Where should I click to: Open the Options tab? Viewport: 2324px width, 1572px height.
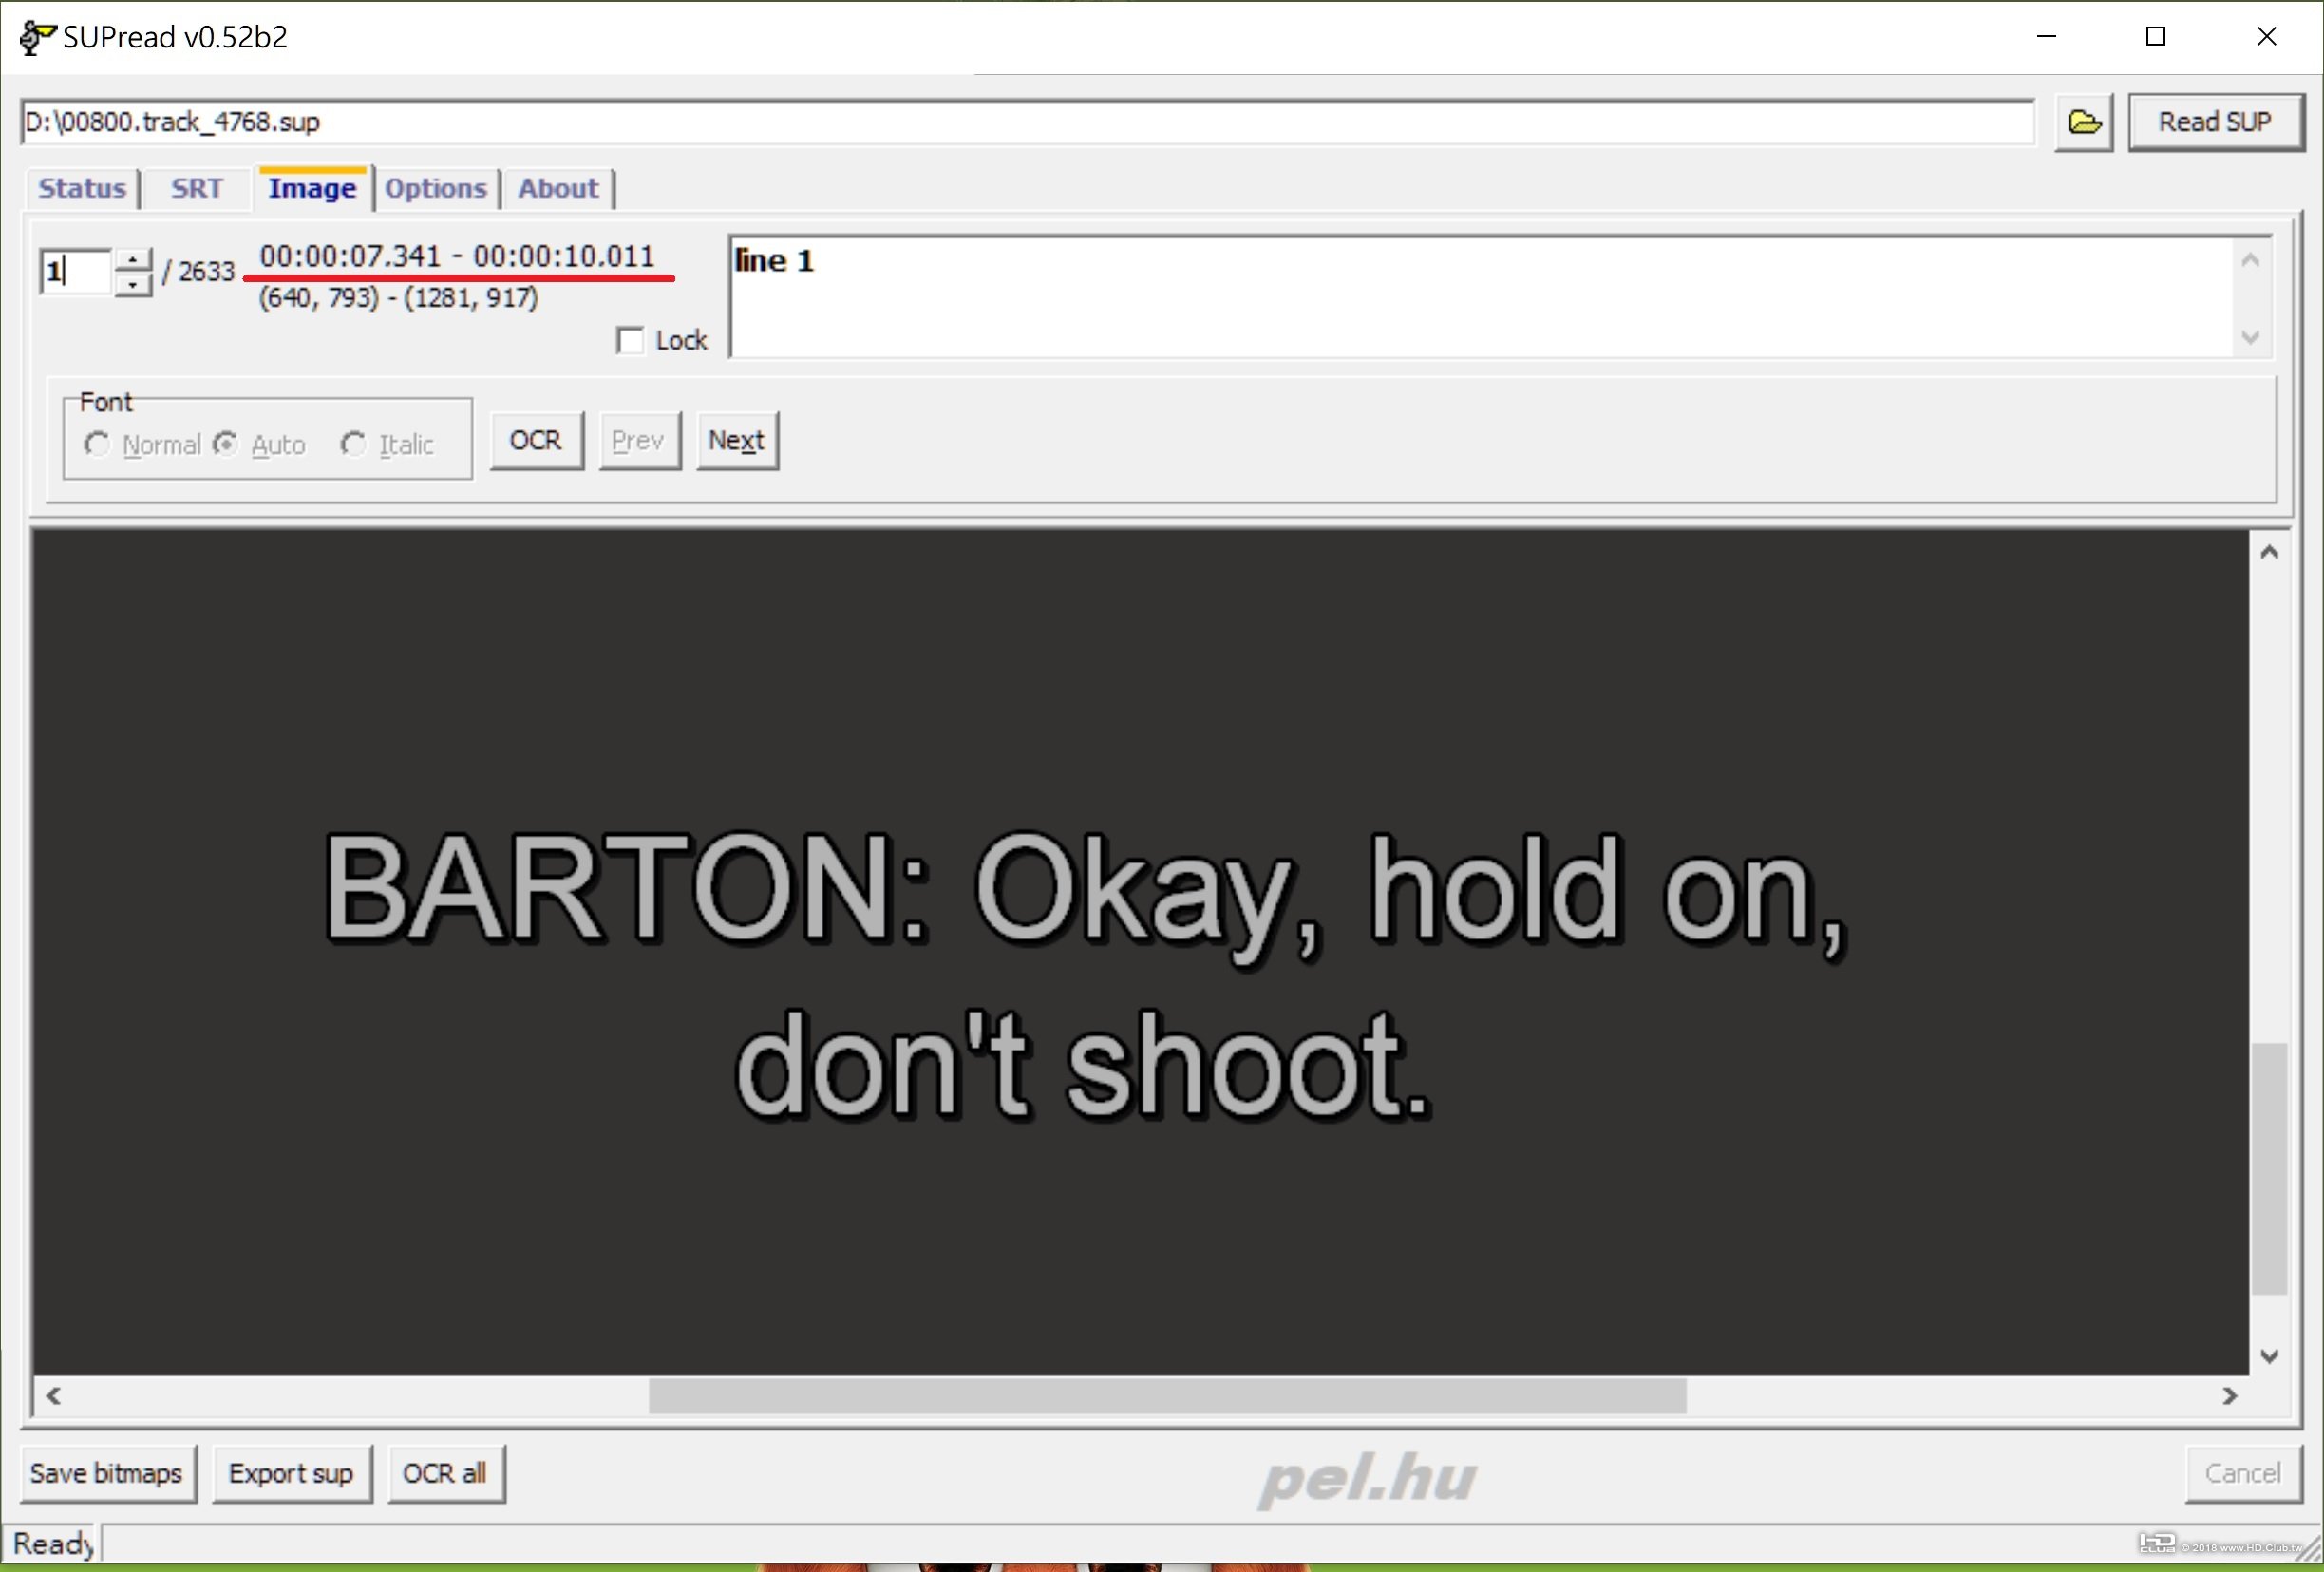(x=435, y=188)
